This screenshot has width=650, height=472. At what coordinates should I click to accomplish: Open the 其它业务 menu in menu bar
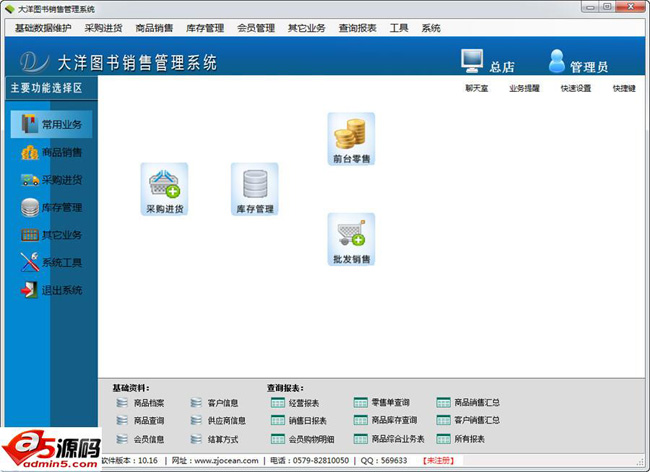[307, 28]
